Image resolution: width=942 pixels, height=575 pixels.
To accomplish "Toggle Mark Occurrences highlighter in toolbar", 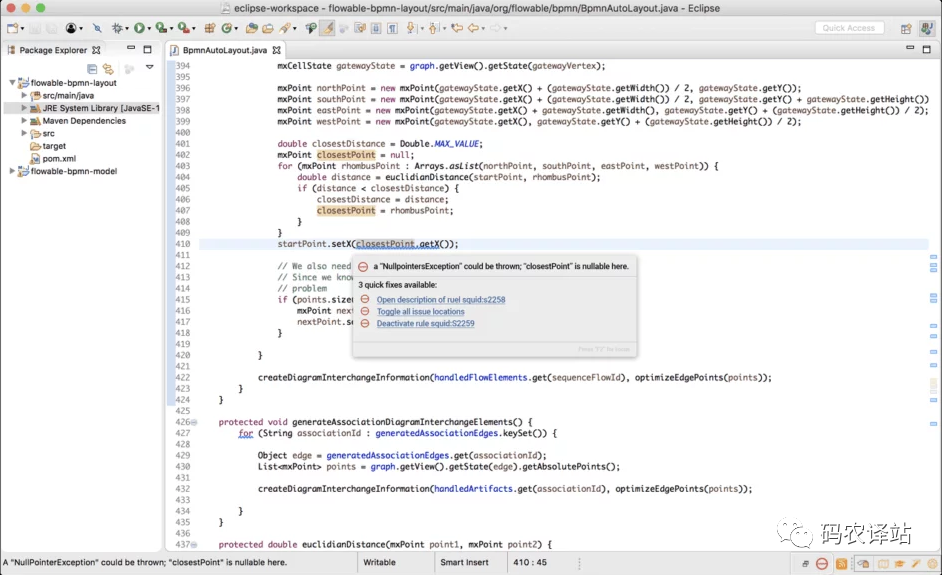I will [x=326, y=29].
